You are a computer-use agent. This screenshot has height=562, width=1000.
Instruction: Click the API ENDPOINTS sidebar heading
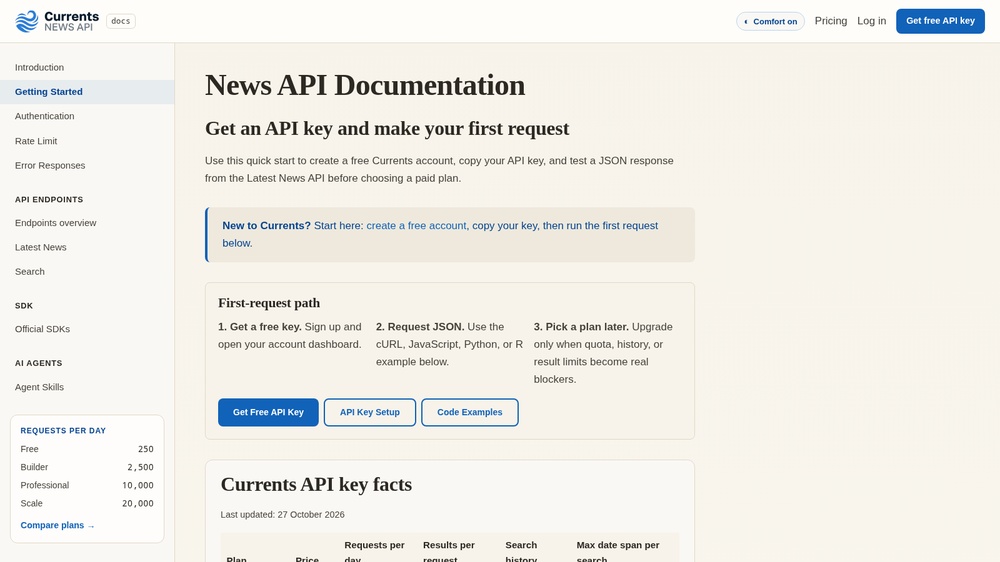pos(49,200)
